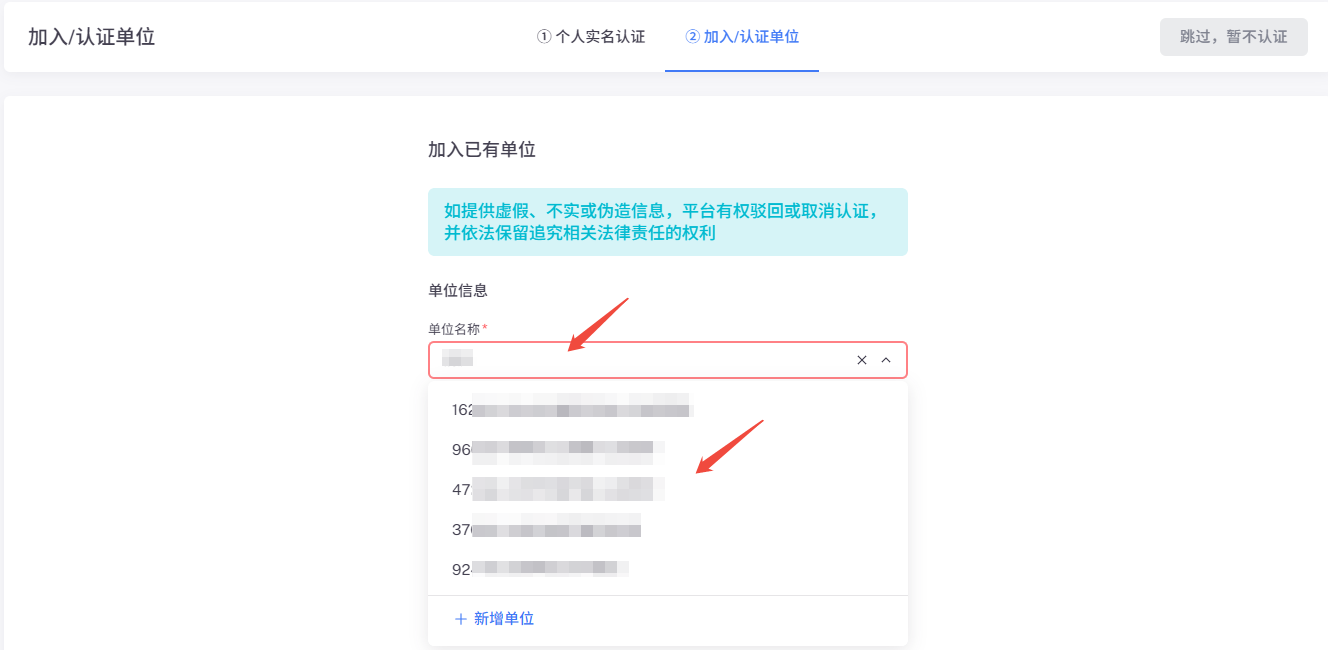Pick the list entry beginning with 37
The width and height of the screenshot is (1328, 650).
(668, 529)
